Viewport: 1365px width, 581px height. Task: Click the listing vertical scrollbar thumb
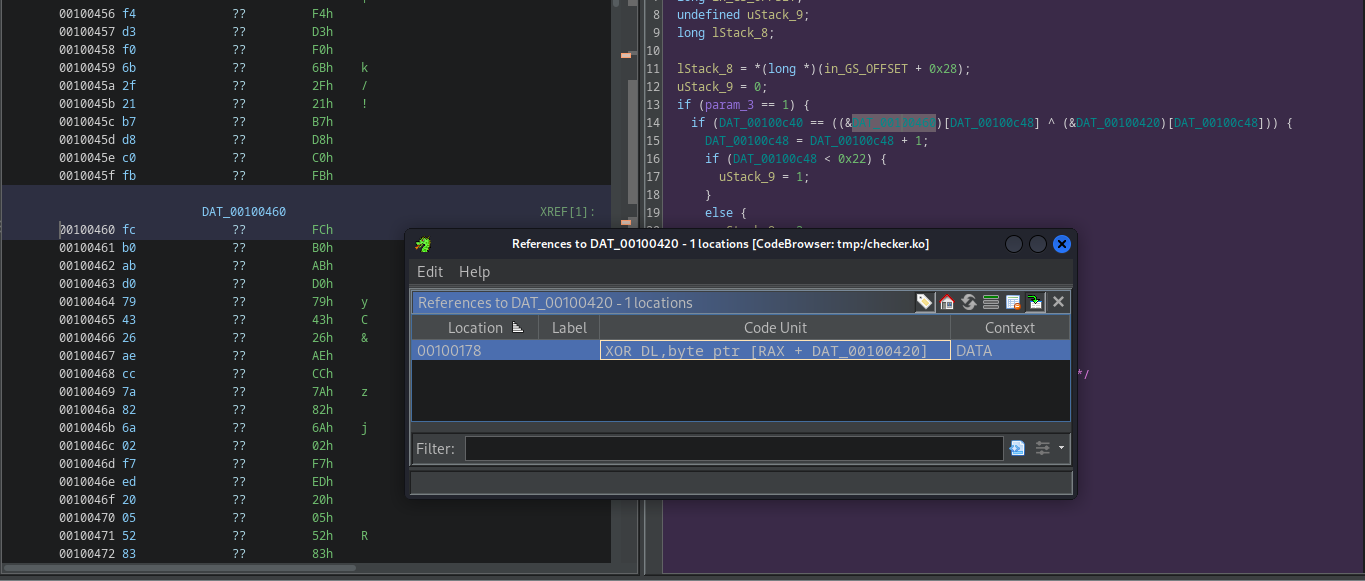click(631, 140)
